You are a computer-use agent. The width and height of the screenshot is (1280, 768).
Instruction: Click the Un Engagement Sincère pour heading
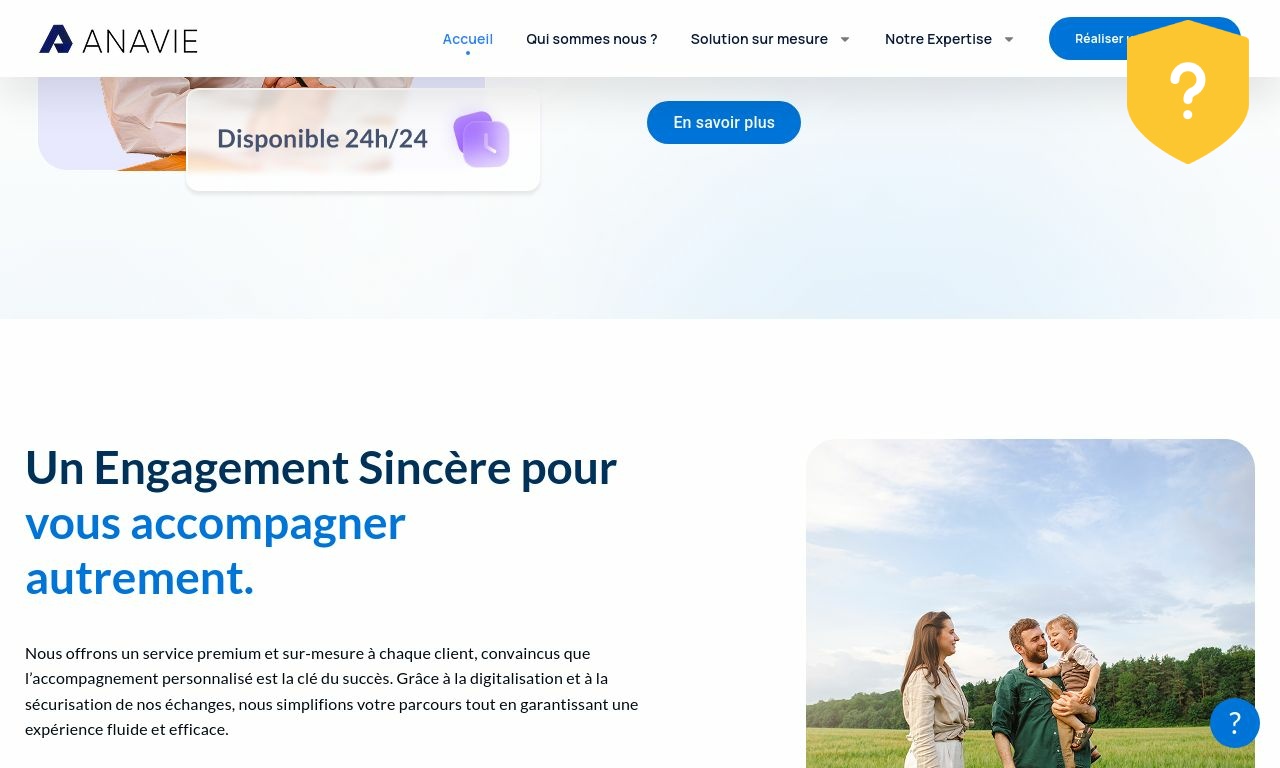click(x=321, y=467)
